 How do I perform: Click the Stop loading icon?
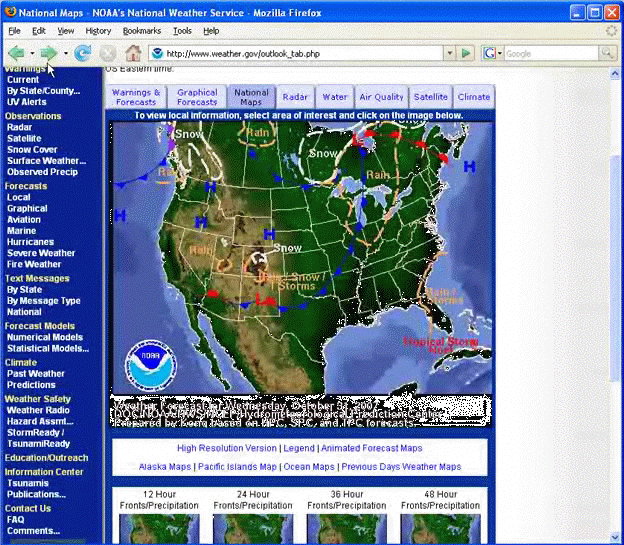[107, 53]
